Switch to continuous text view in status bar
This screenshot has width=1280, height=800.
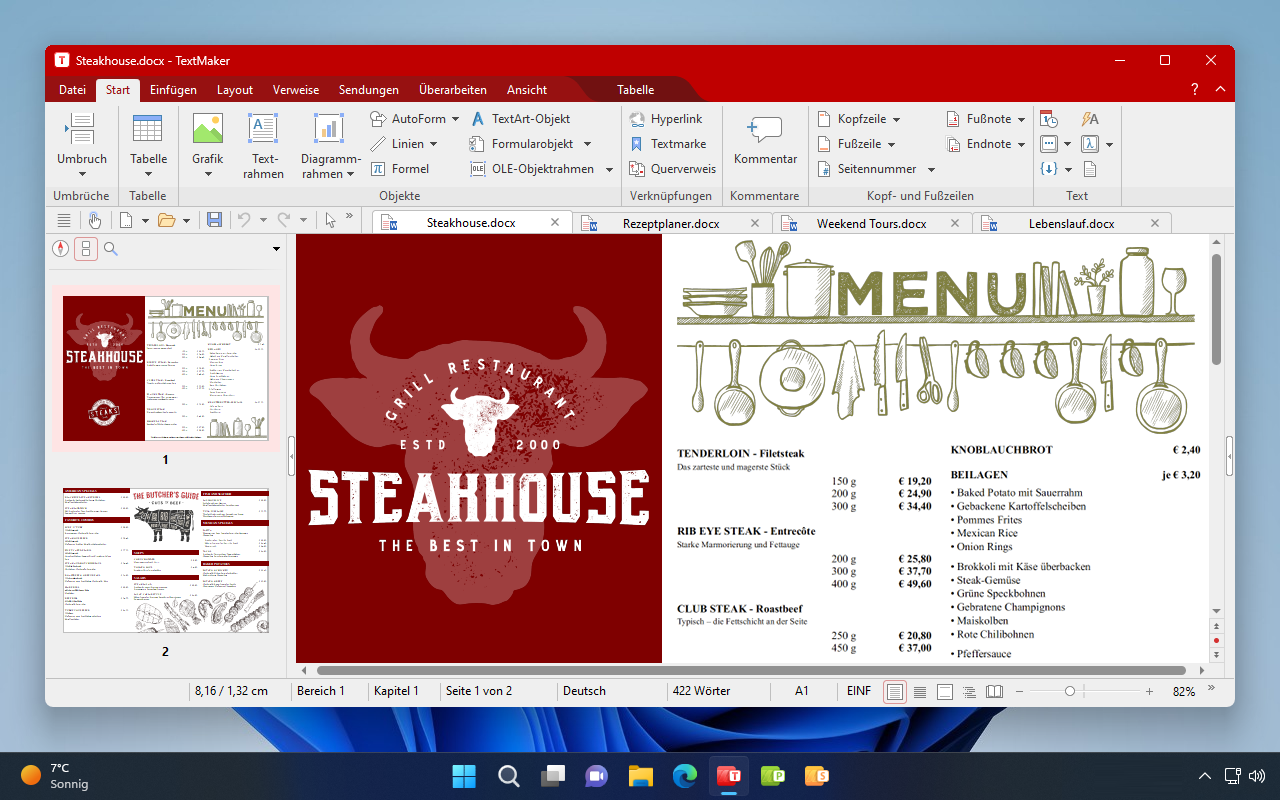[x=920, y=691]
